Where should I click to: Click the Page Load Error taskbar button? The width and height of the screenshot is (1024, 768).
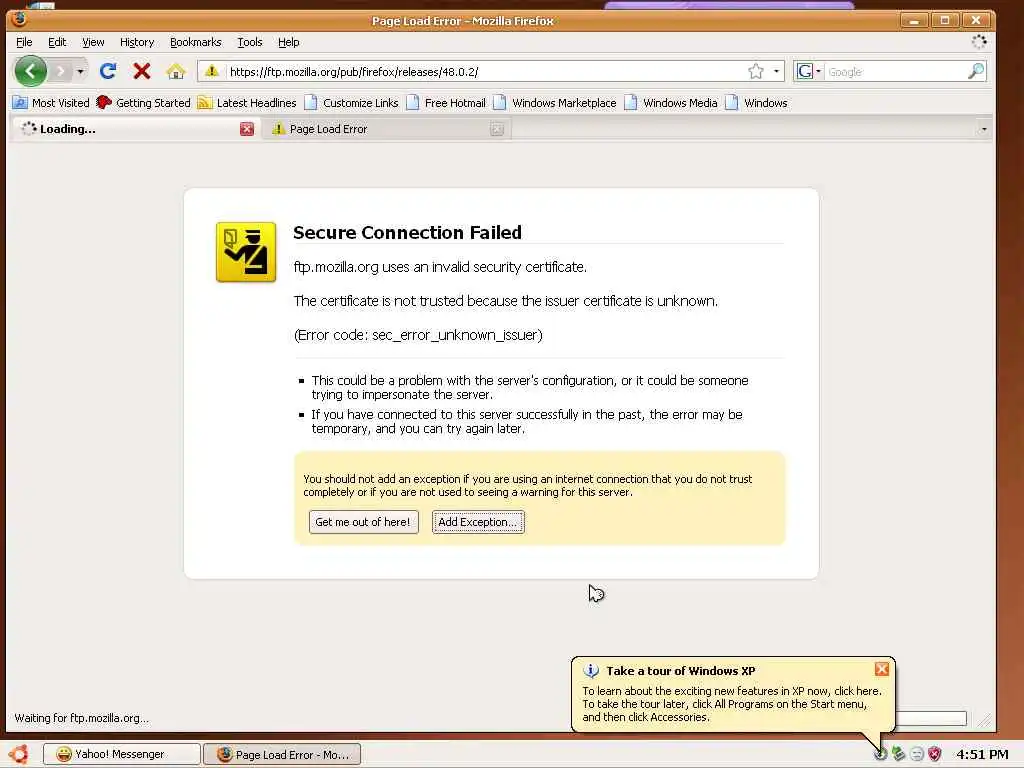pyautogui.click(x=281, y=754)
